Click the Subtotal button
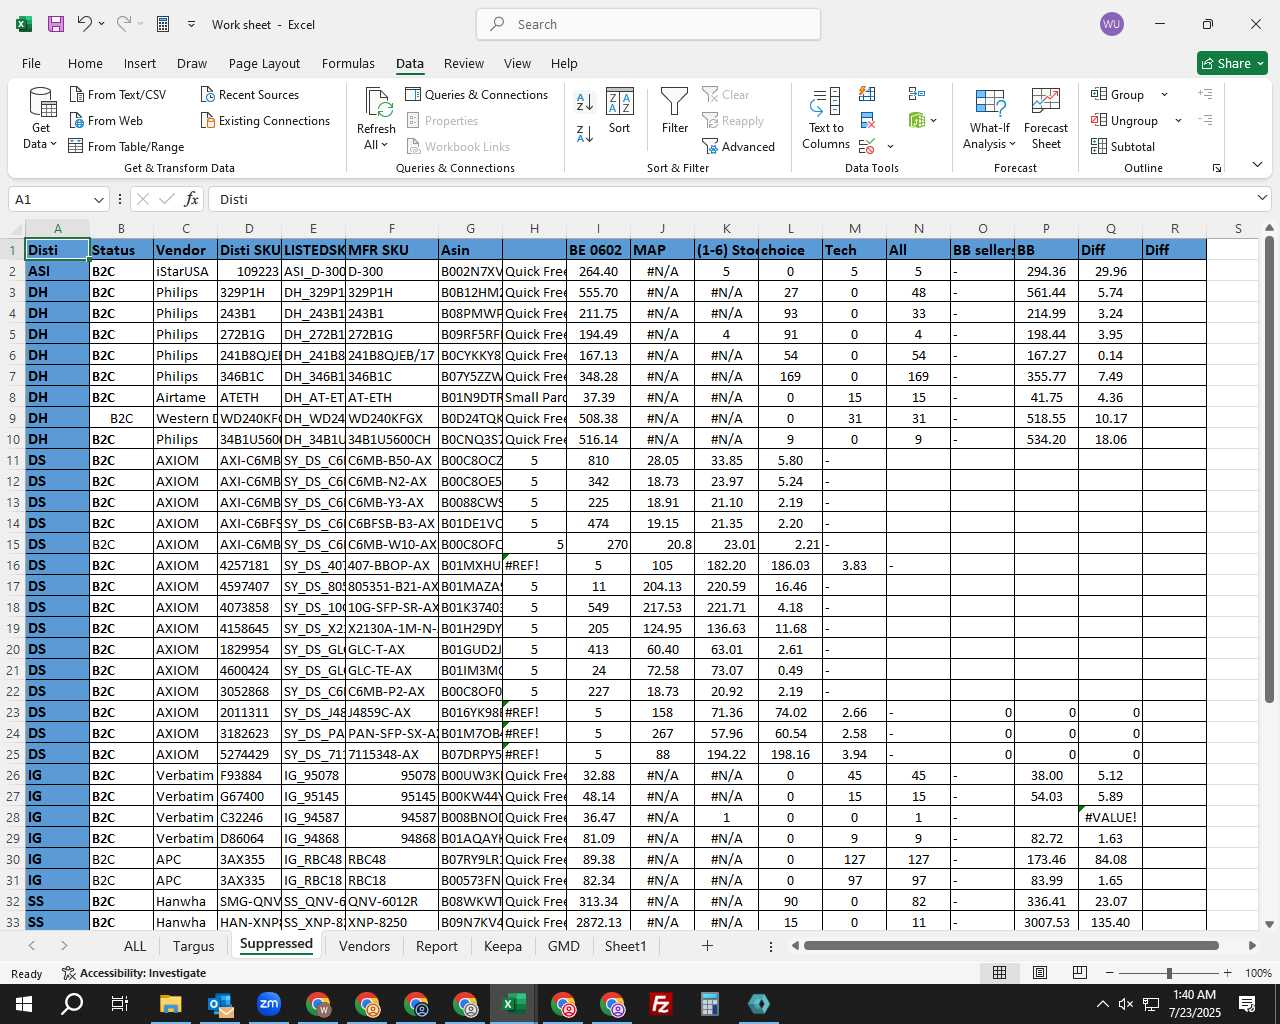The width and height of the screenshot is (1280, 1024). coord(1123,146)
